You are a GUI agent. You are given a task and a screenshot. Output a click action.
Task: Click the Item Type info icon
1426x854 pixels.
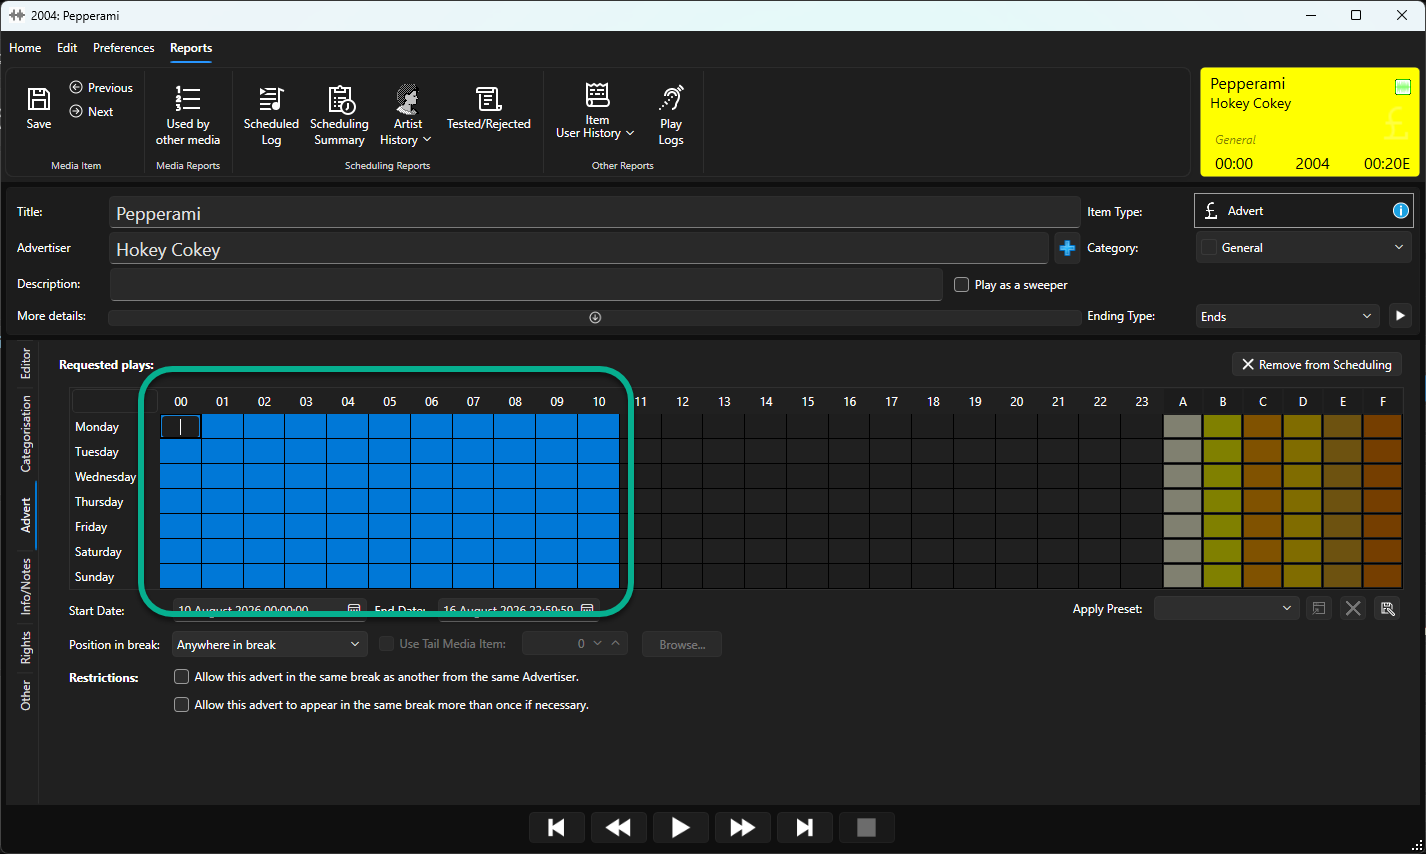1400,210
